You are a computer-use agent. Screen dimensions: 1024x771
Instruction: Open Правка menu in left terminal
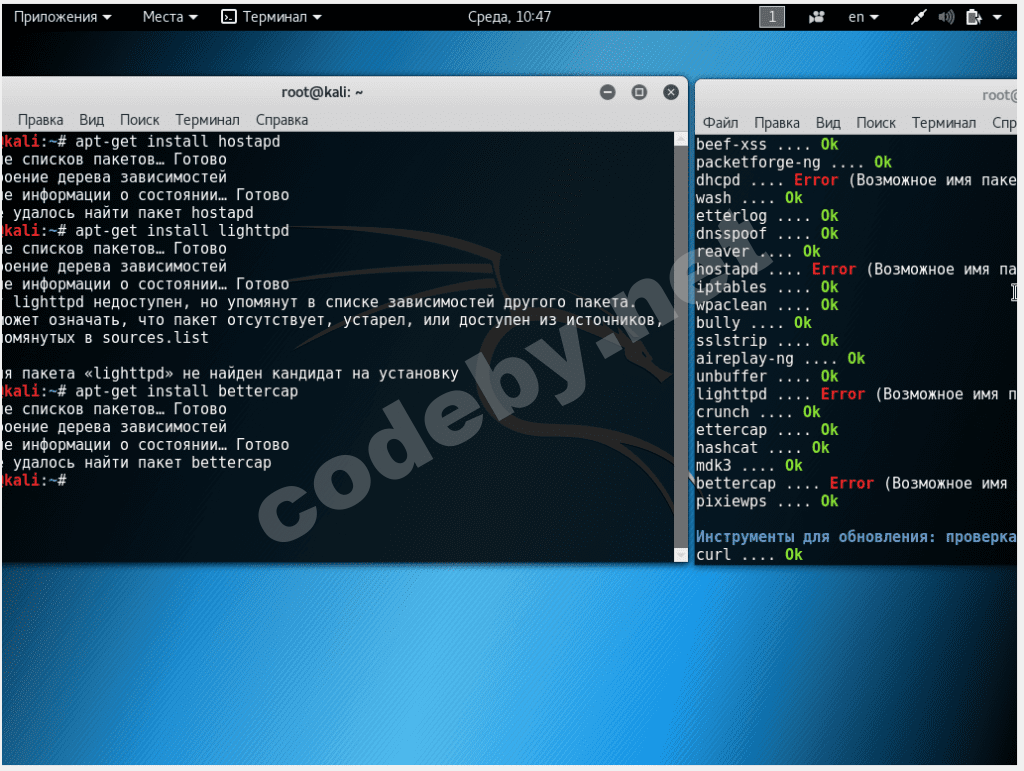pos(40,120)
